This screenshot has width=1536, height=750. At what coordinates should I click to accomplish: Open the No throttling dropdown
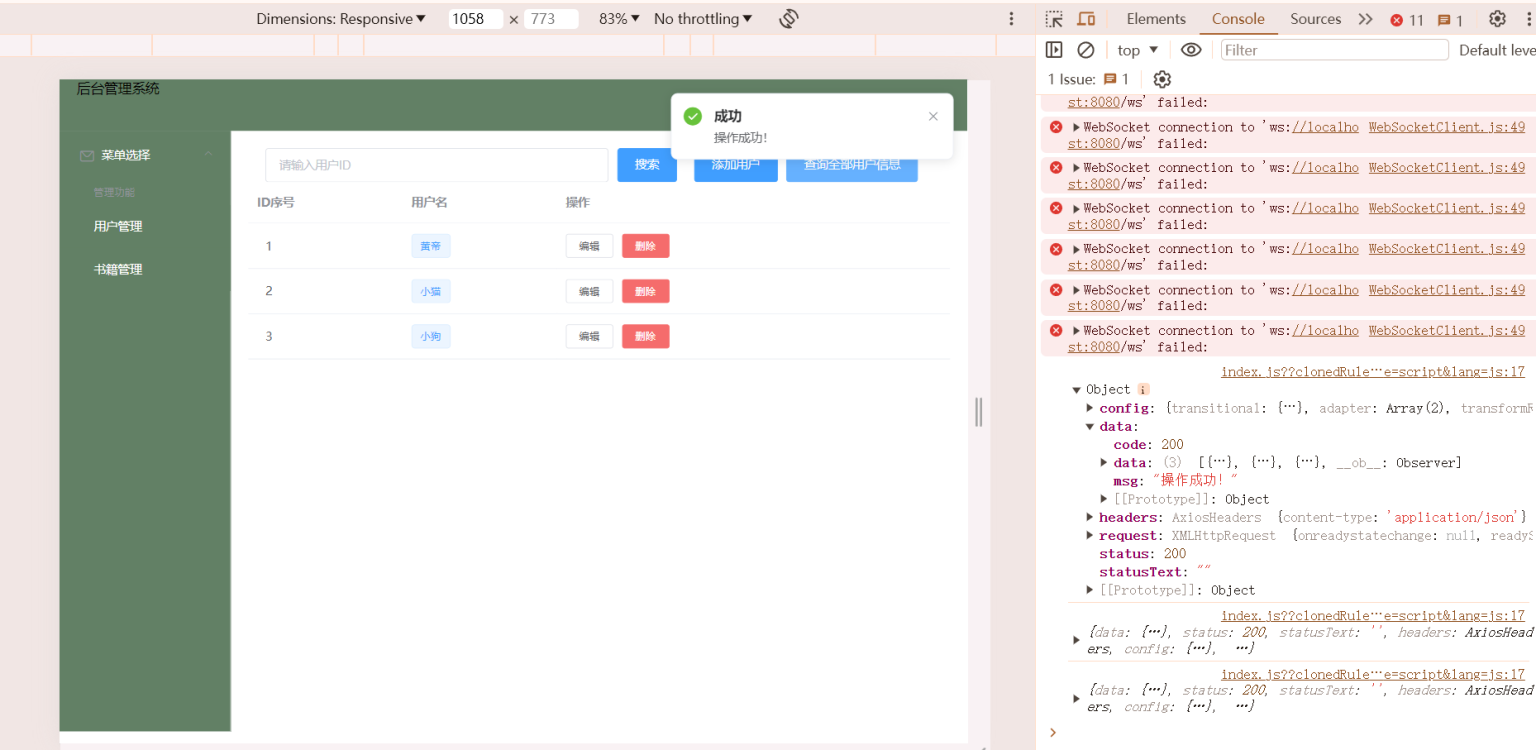(x=703, y=19)
